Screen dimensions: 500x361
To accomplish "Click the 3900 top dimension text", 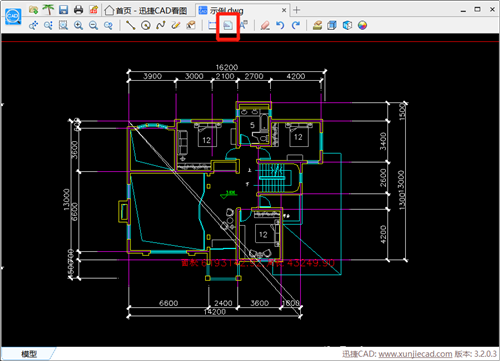I will click(x=152, y=76).
